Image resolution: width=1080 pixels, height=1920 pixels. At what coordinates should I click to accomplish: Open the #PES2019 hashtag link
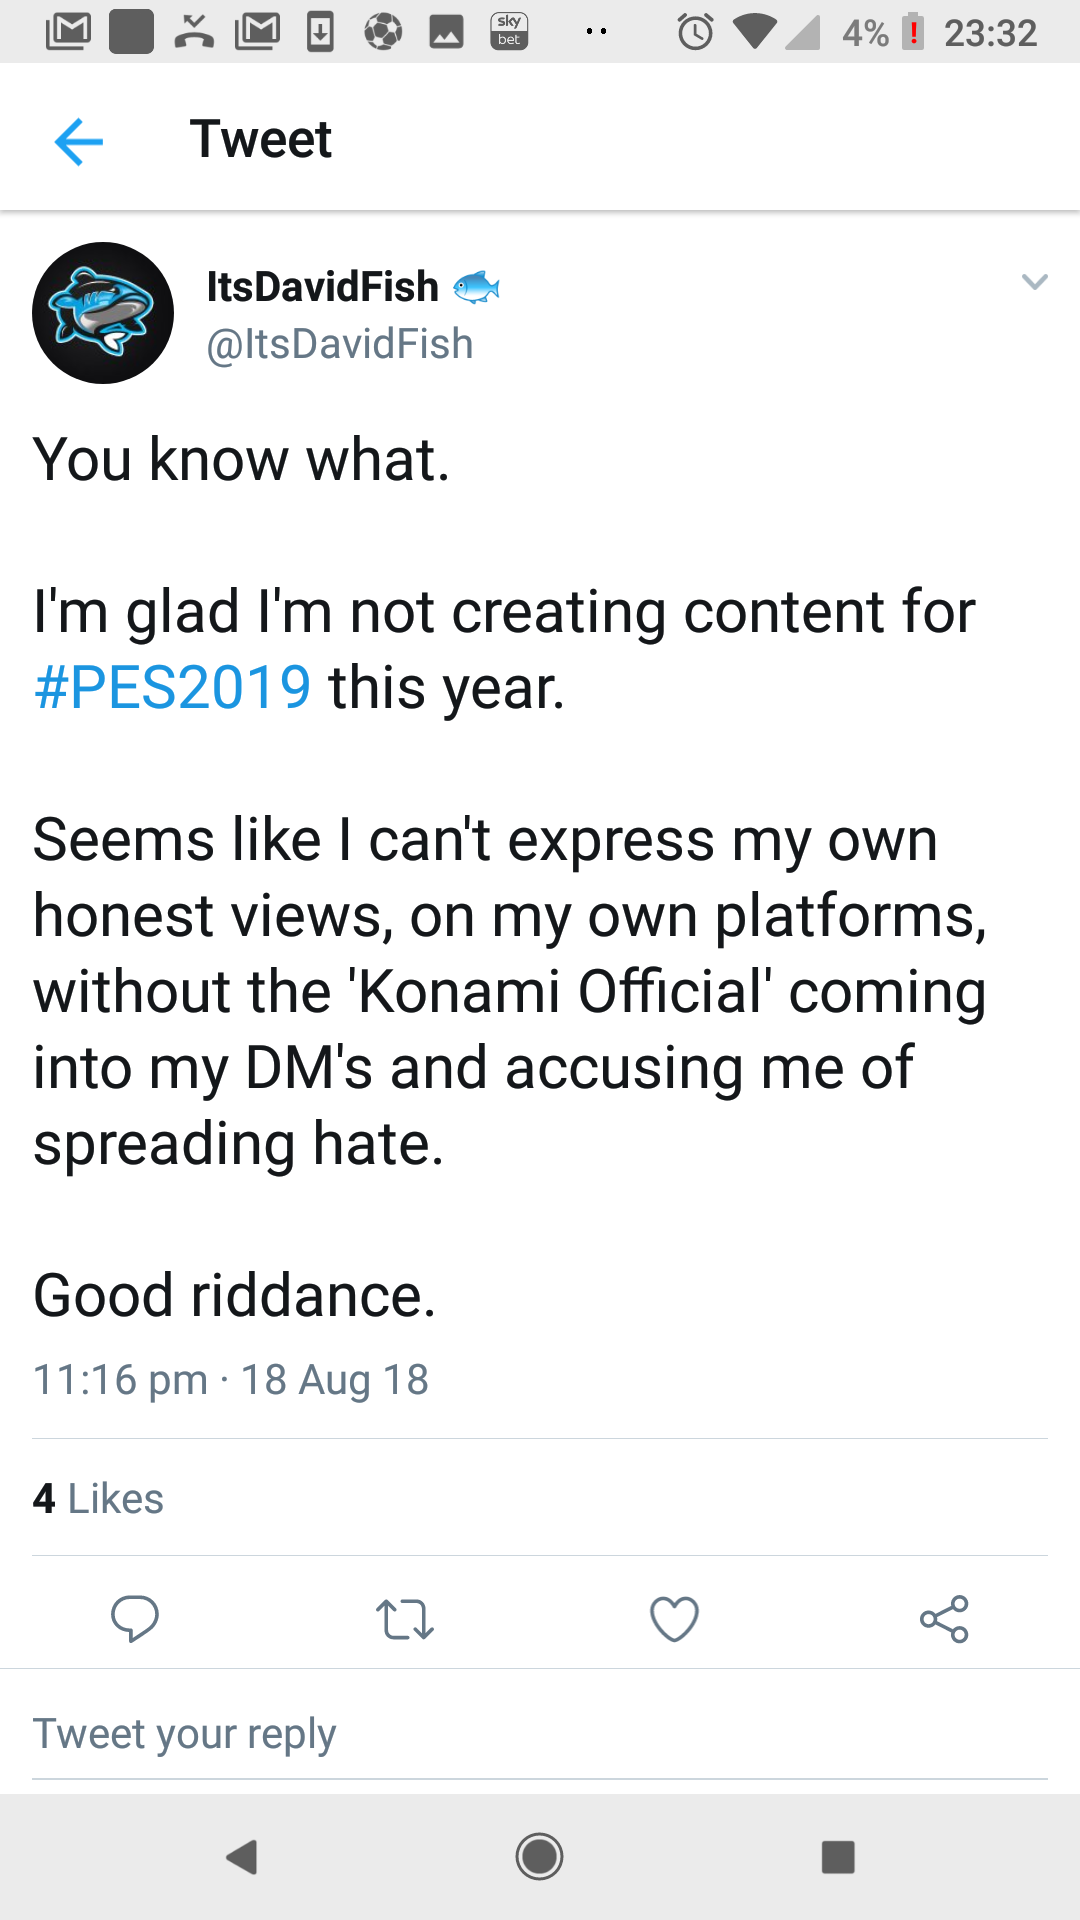tap(172, 688)
